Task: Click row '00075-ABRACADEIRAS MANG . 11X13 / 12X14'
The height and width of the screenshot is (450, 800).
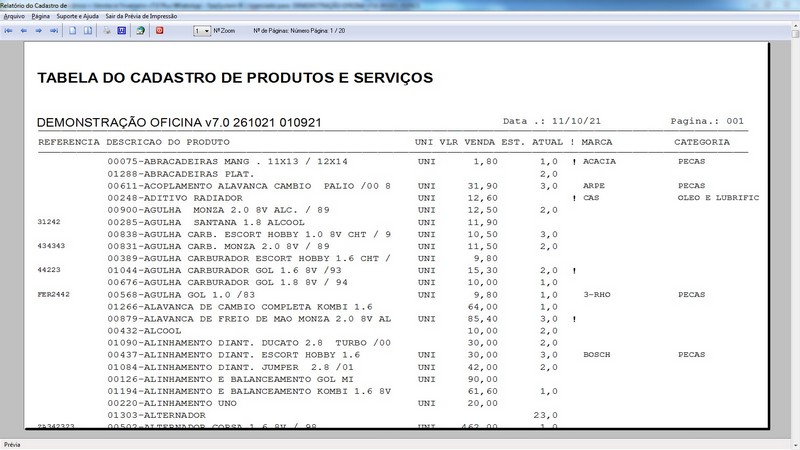Action: click(228, 161)
